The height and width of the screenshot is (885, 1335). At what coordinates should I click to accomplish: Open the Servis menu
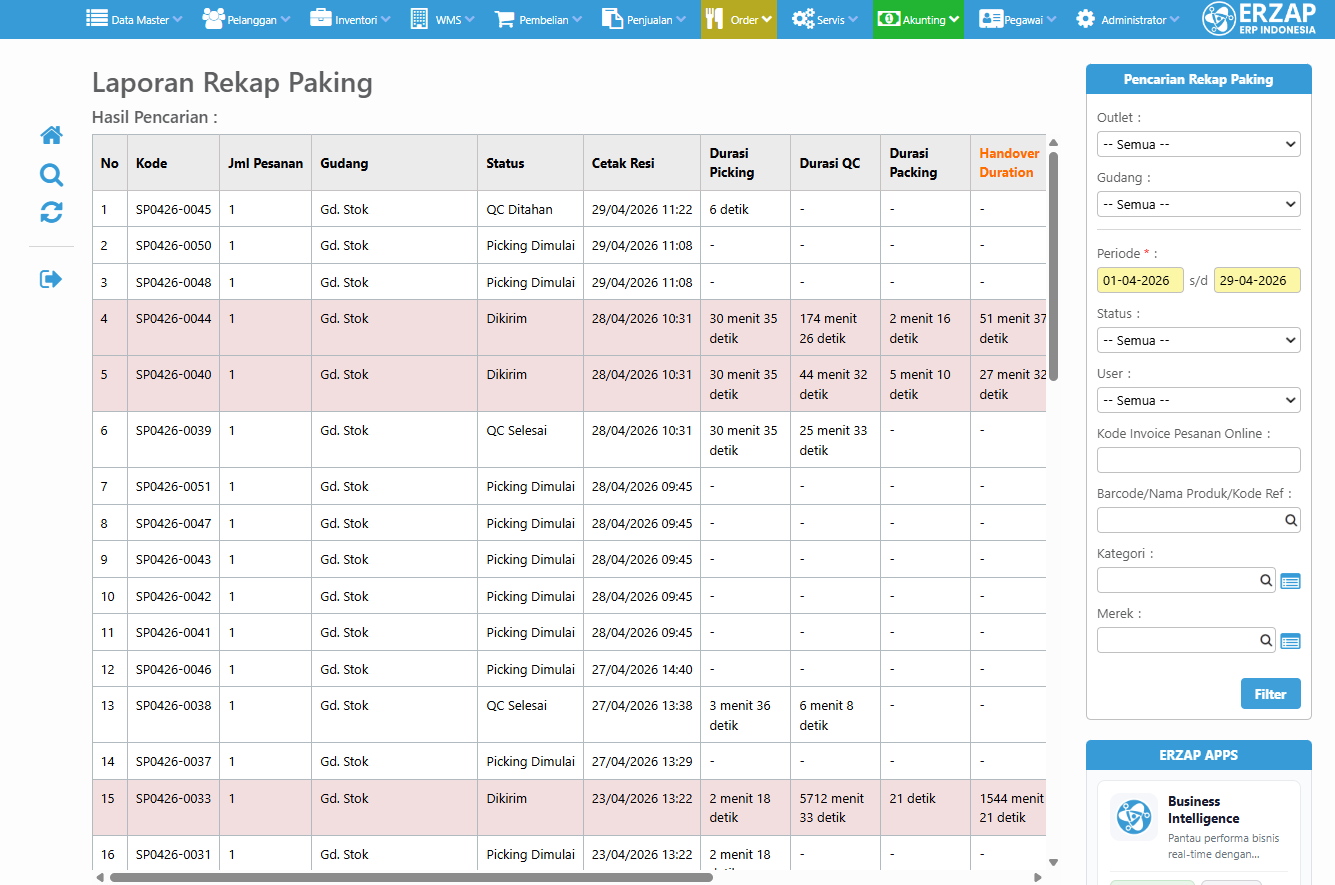[825, 19]
